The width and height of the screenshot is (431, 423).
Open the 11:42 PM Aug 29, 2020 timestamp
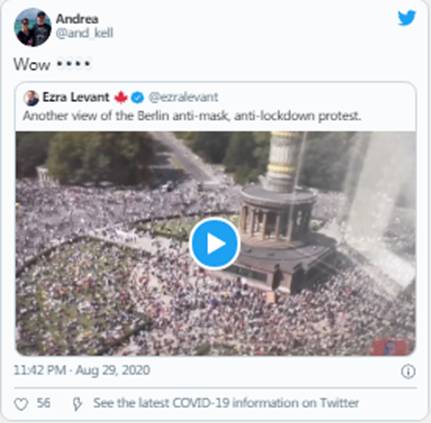pos(82,370)
